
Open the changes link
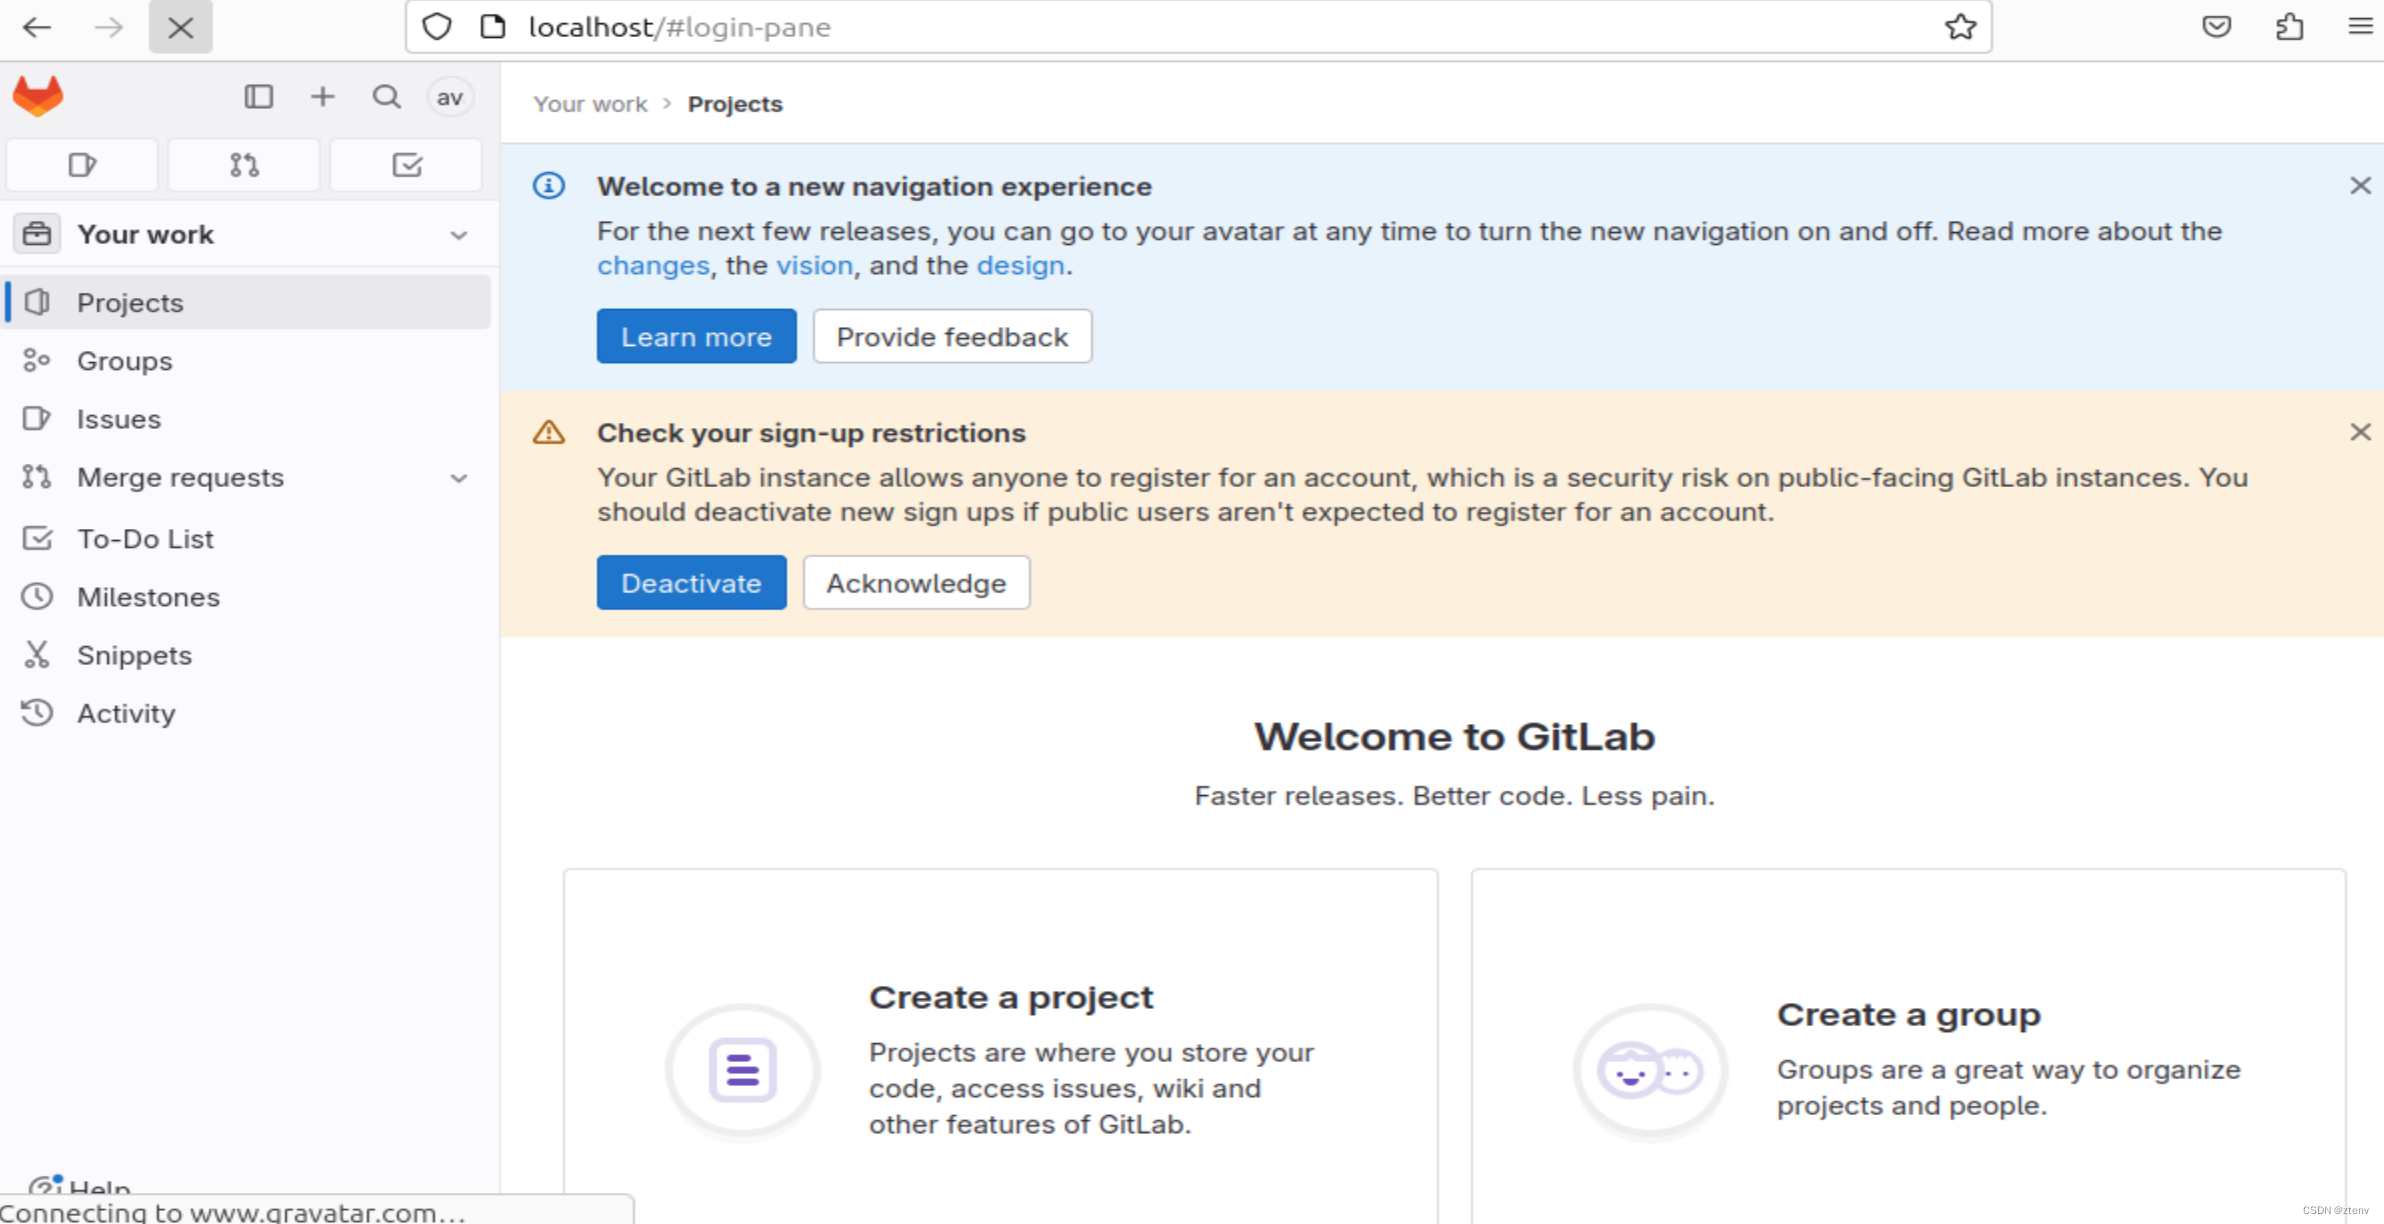[x=653, y=266]
